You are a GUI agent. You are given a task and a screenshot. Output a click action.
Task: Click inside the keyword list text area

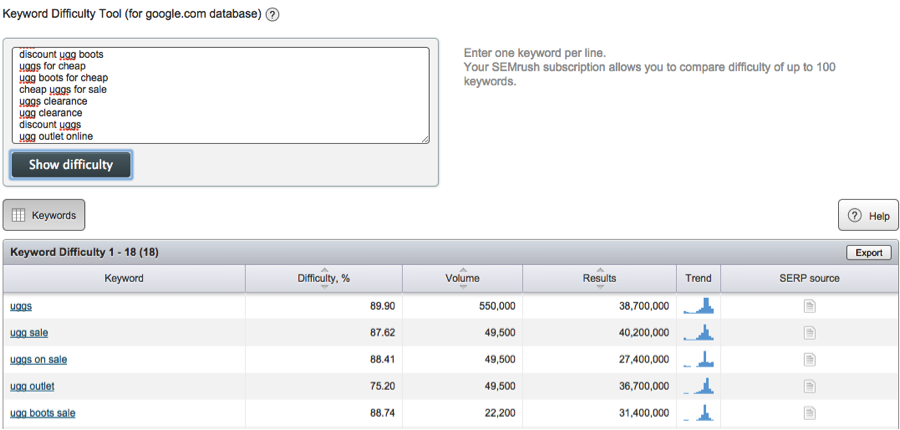[220, 95]
